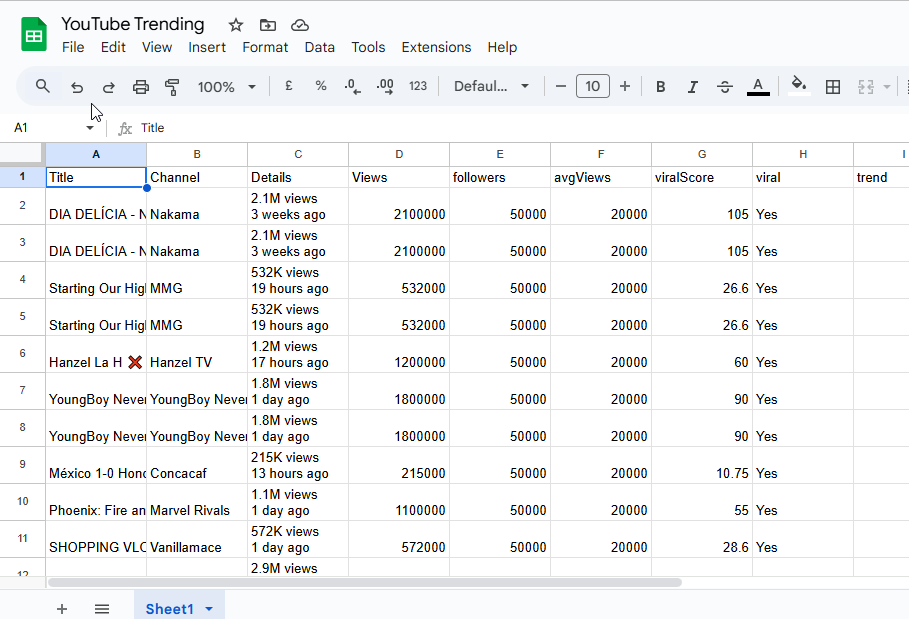Open the File menu
The image size is (909, 619).
73,47
